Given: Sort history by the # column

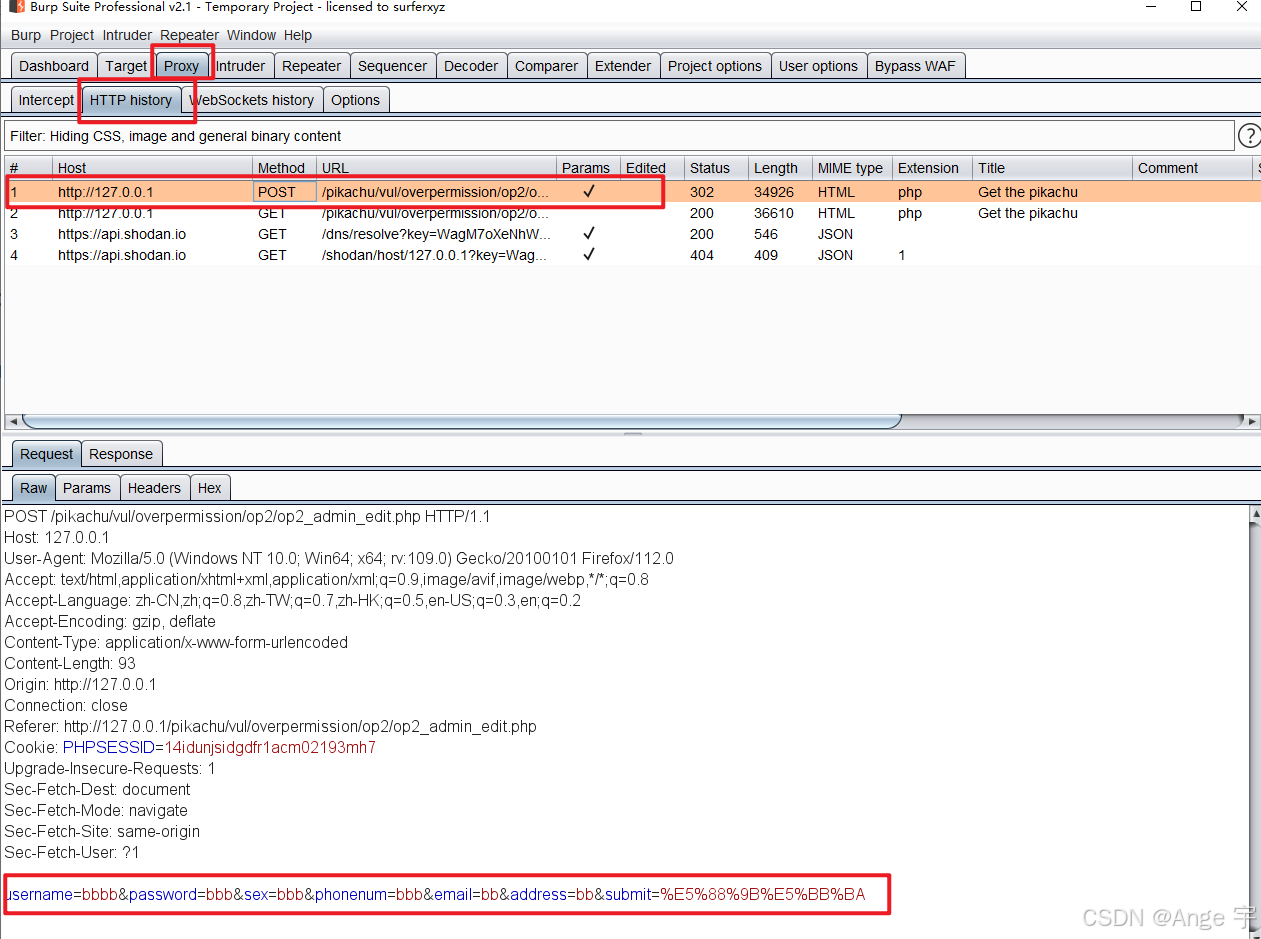Looking at the screenshot, I should [x=28, y=168].
